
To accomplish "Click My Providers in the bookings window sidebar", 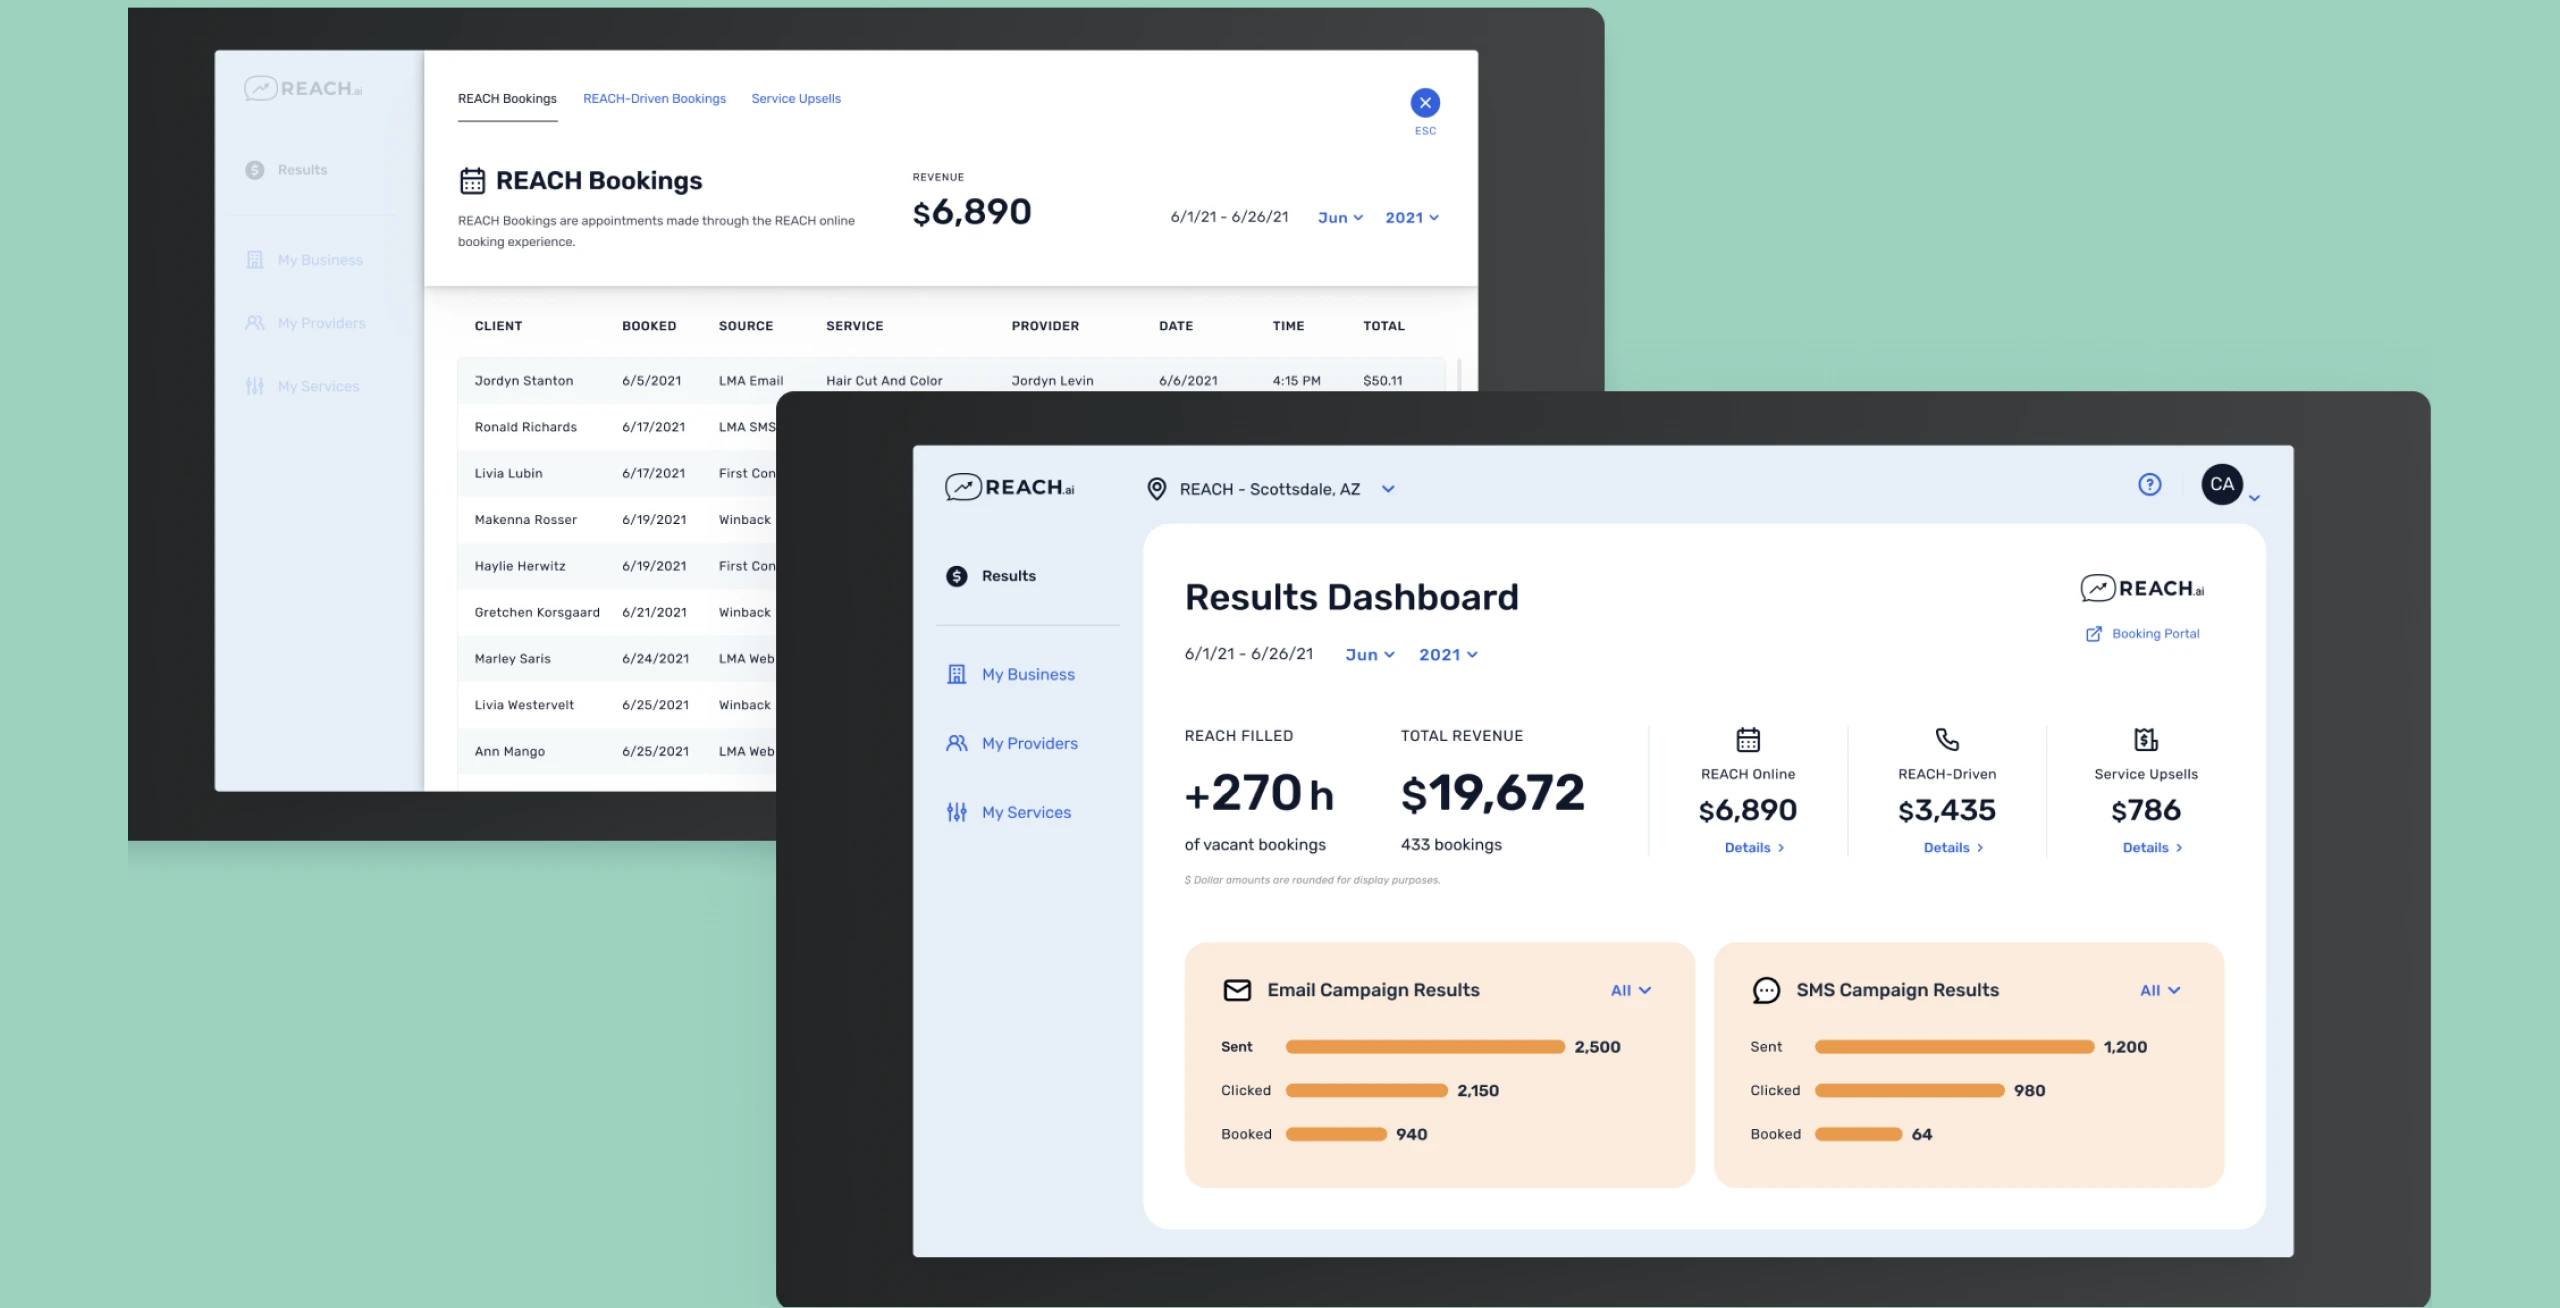I will 321,323.
